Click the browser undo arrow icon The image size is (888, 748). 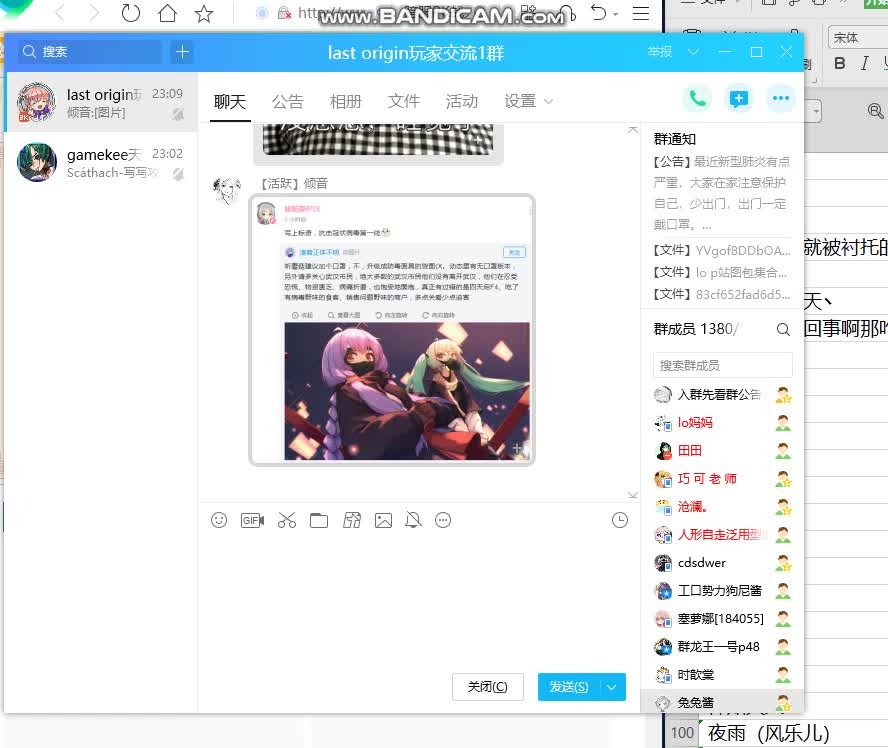coord(598,12)
